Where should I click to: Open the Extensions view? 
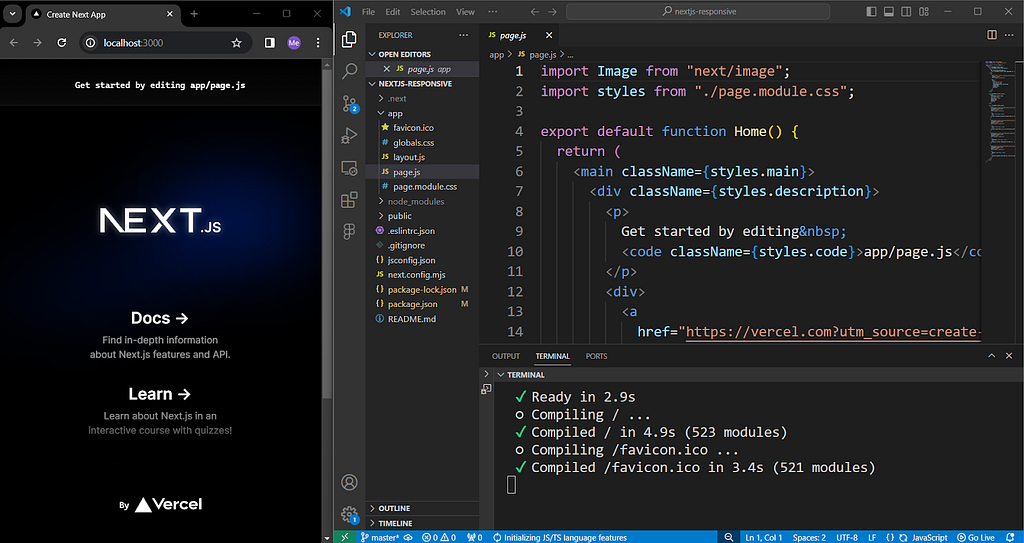349,199
